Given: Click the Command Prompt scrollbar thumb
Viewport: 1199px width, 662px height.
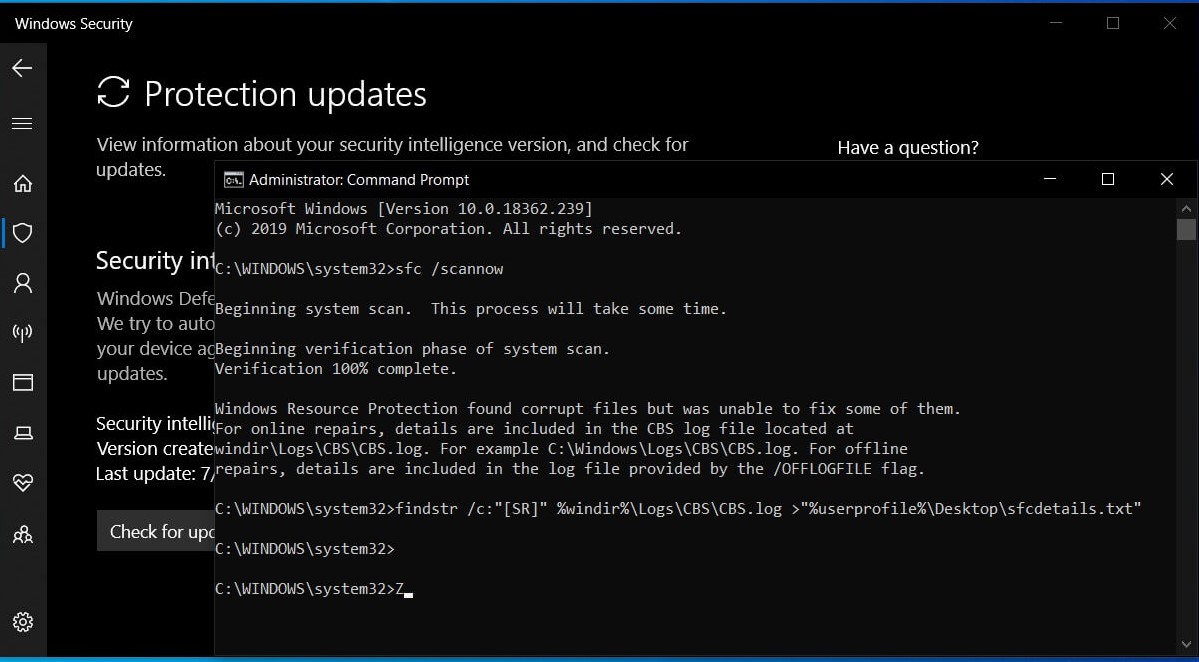Looking at the screenshot, I should tap(1186, 229).
